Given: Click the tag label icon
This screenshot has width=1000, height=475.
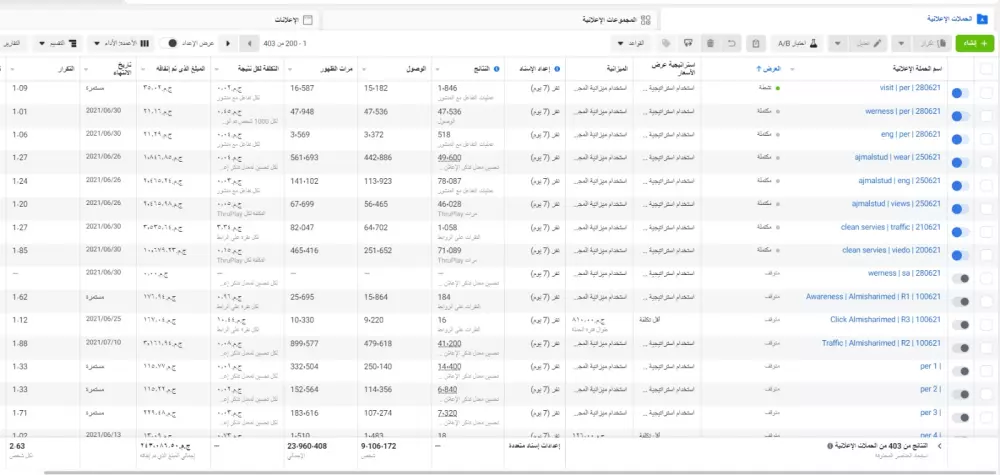Looking at the screenshot, I should click(666, 43).
